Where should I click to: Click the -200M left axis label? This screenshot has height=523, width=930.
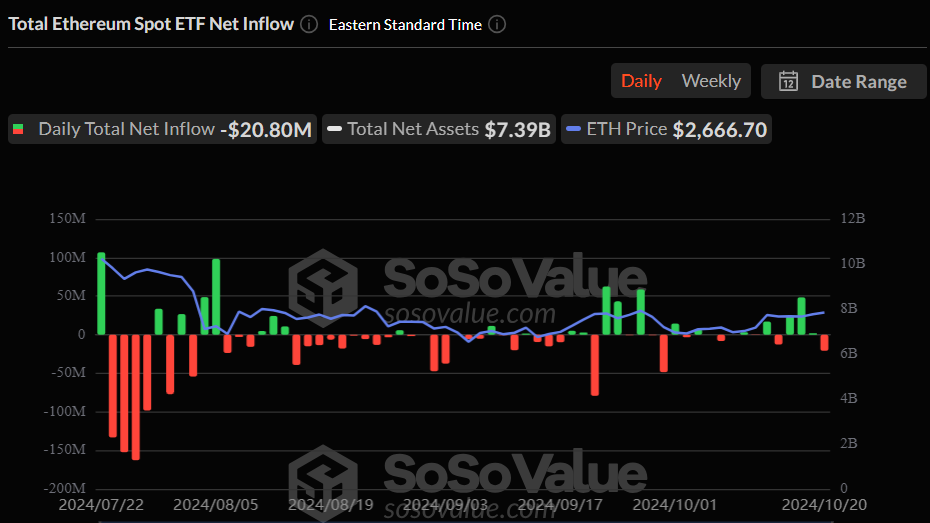pyautogui.click(x=65, y=488)
